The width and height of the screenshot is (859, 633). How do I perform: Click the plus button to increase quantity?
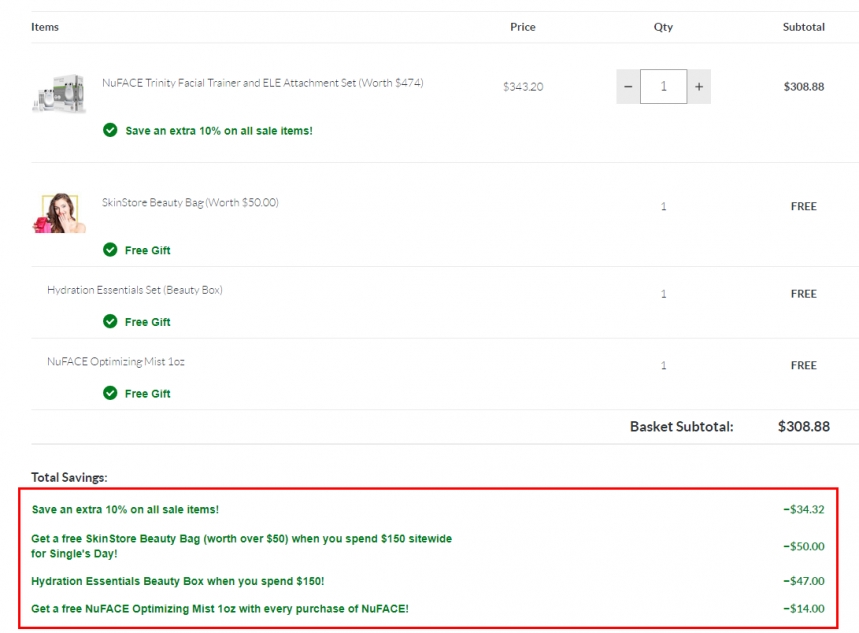[x=699, y=87]
